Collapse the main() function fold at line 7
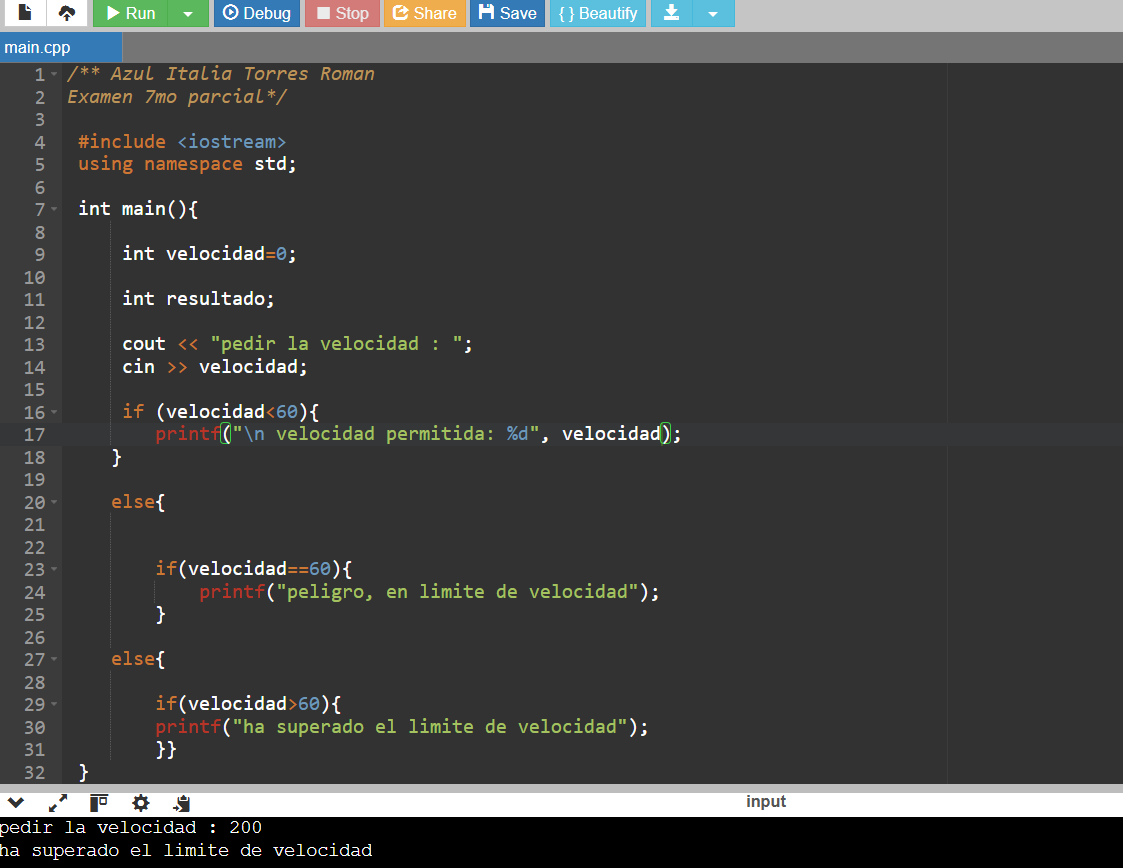 54,209
